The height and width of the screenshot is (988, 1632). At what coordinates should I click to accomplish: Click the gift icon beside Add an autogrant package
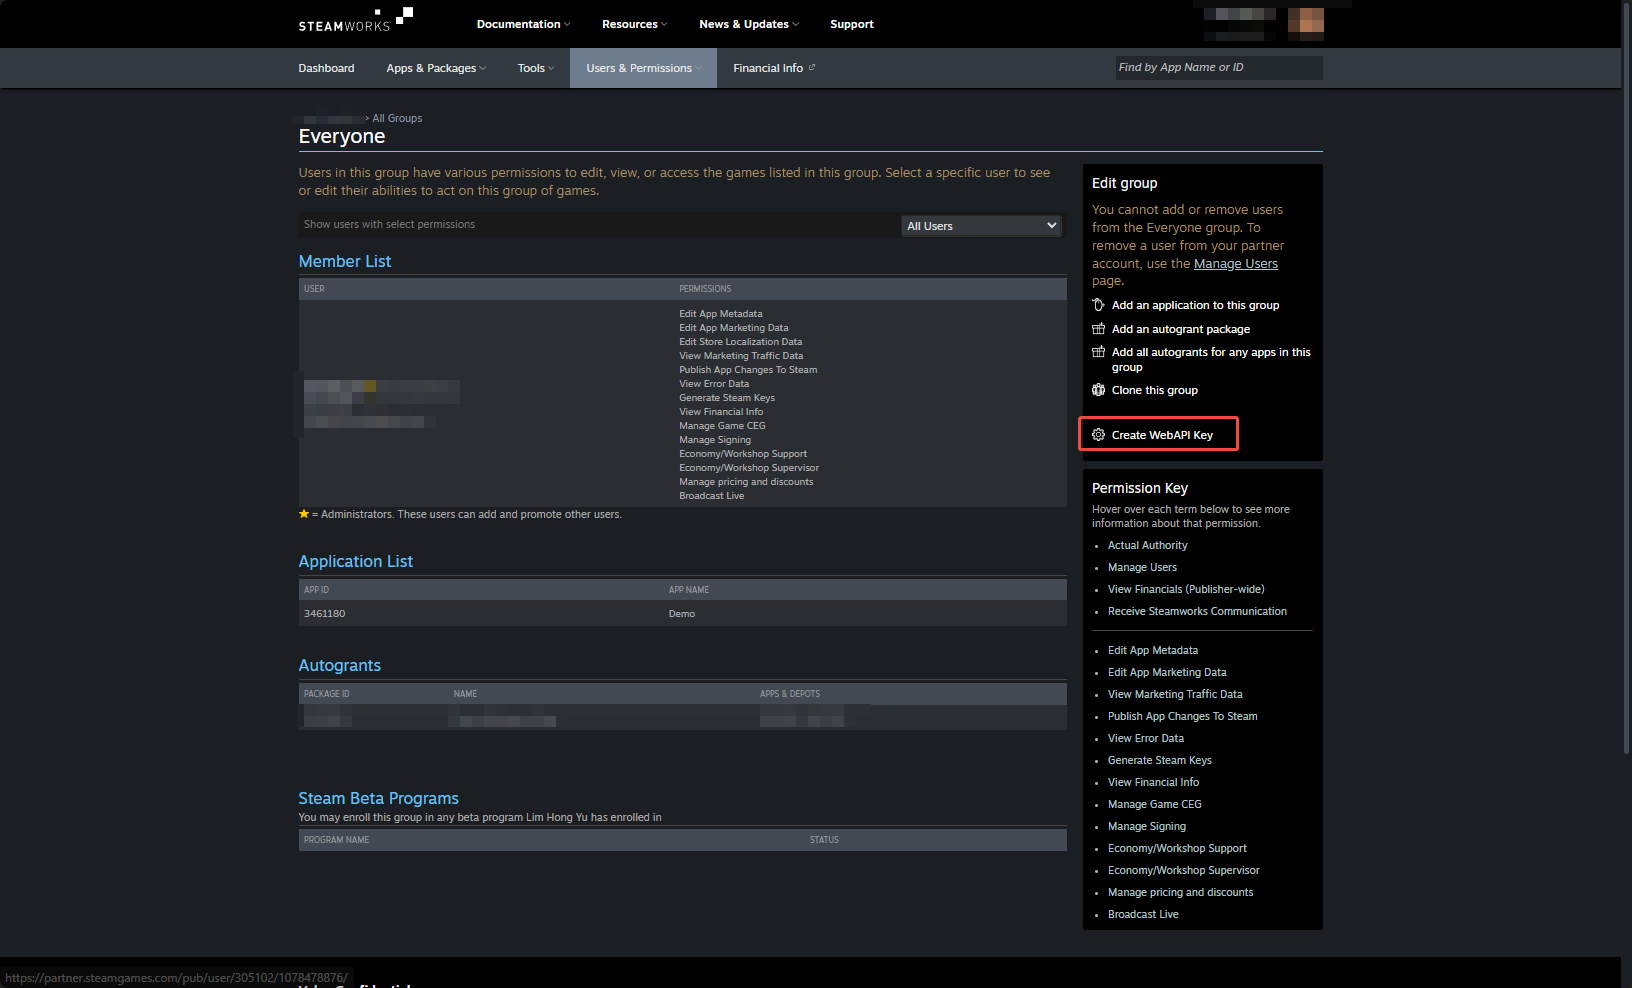[1098, 329]
